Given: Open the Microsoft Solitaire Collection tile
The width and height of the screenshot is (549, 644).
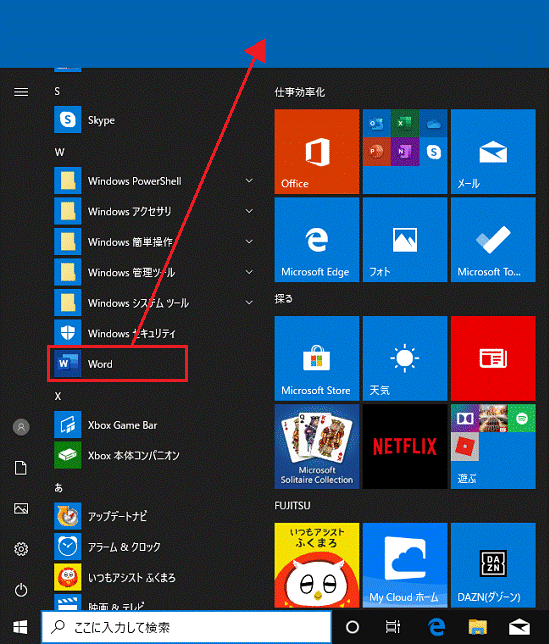Looking at the screenshot, I should pos(317,446).
